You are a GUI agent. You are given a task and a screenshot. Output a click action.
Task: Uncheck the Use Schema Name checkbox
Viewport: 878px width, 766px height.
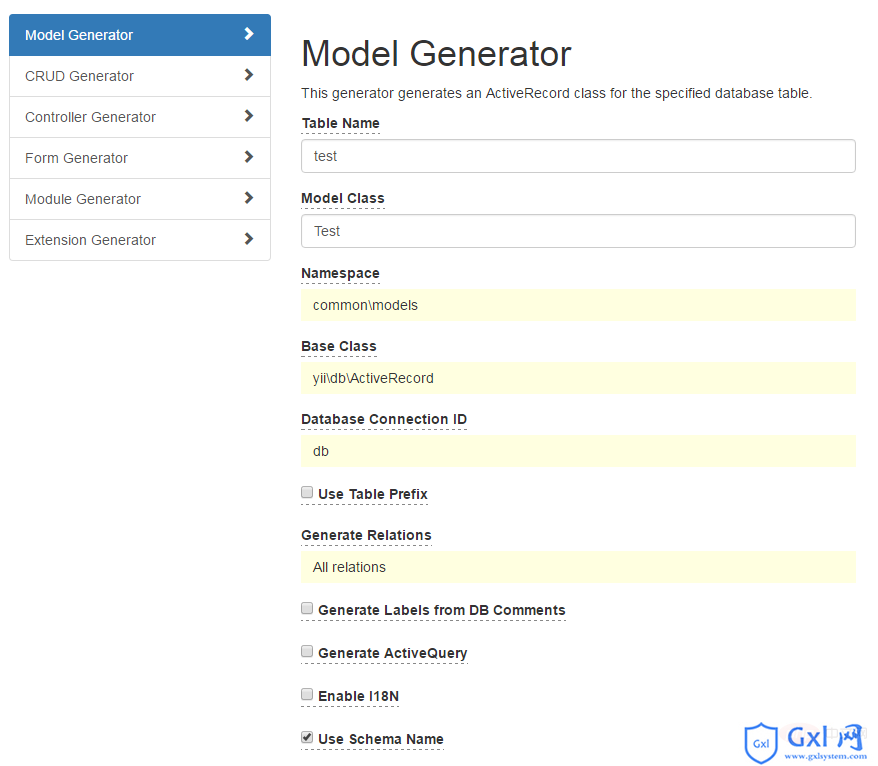pyautogui.click(x=307, y=737)
